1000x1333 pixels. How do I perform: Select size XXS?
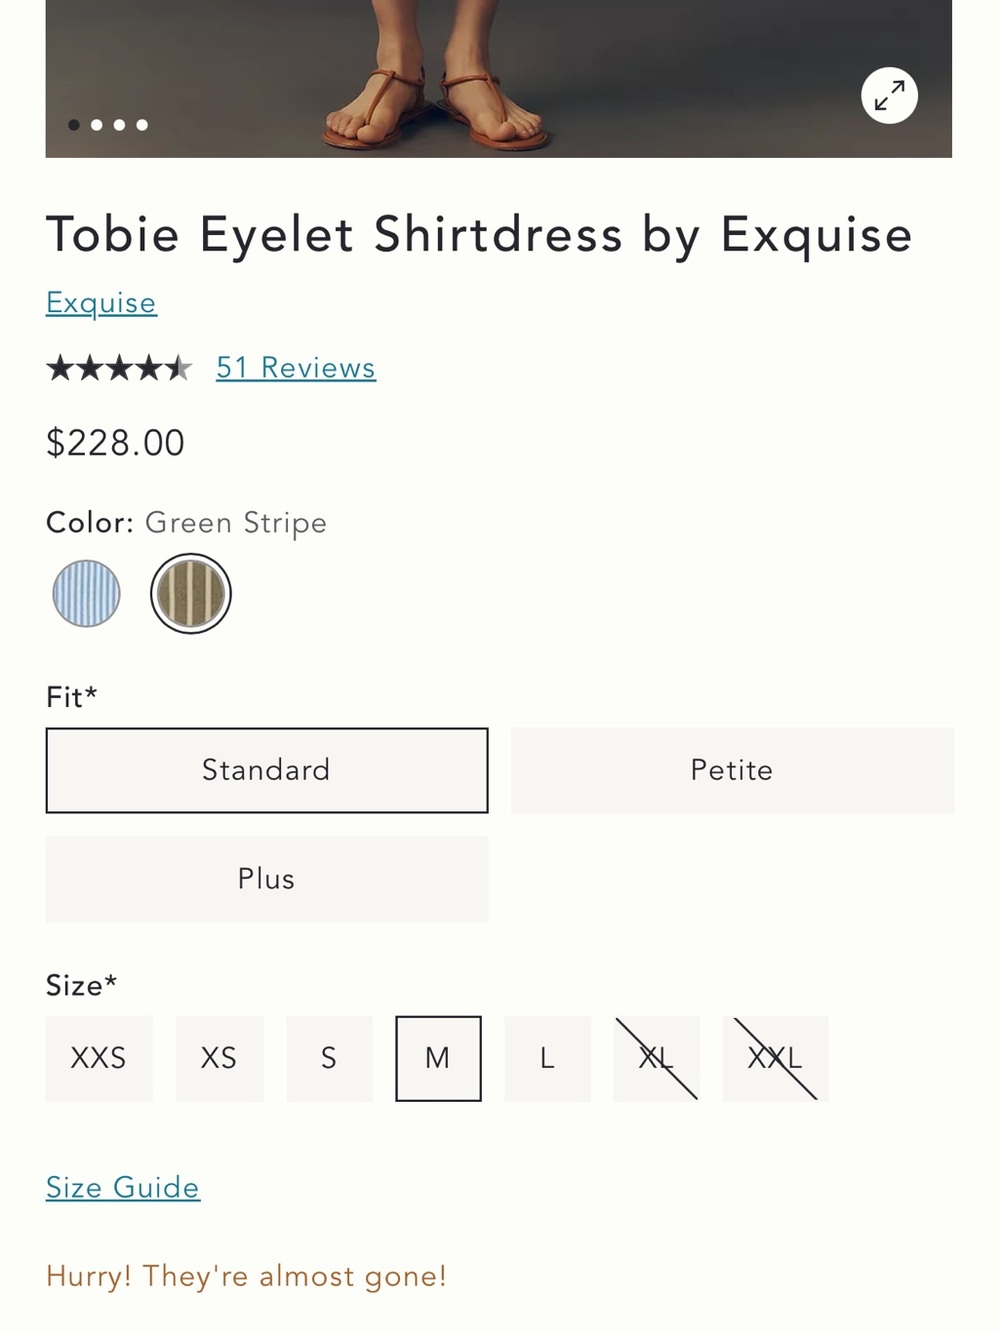pyautogui.click(x=99, y=1058)
